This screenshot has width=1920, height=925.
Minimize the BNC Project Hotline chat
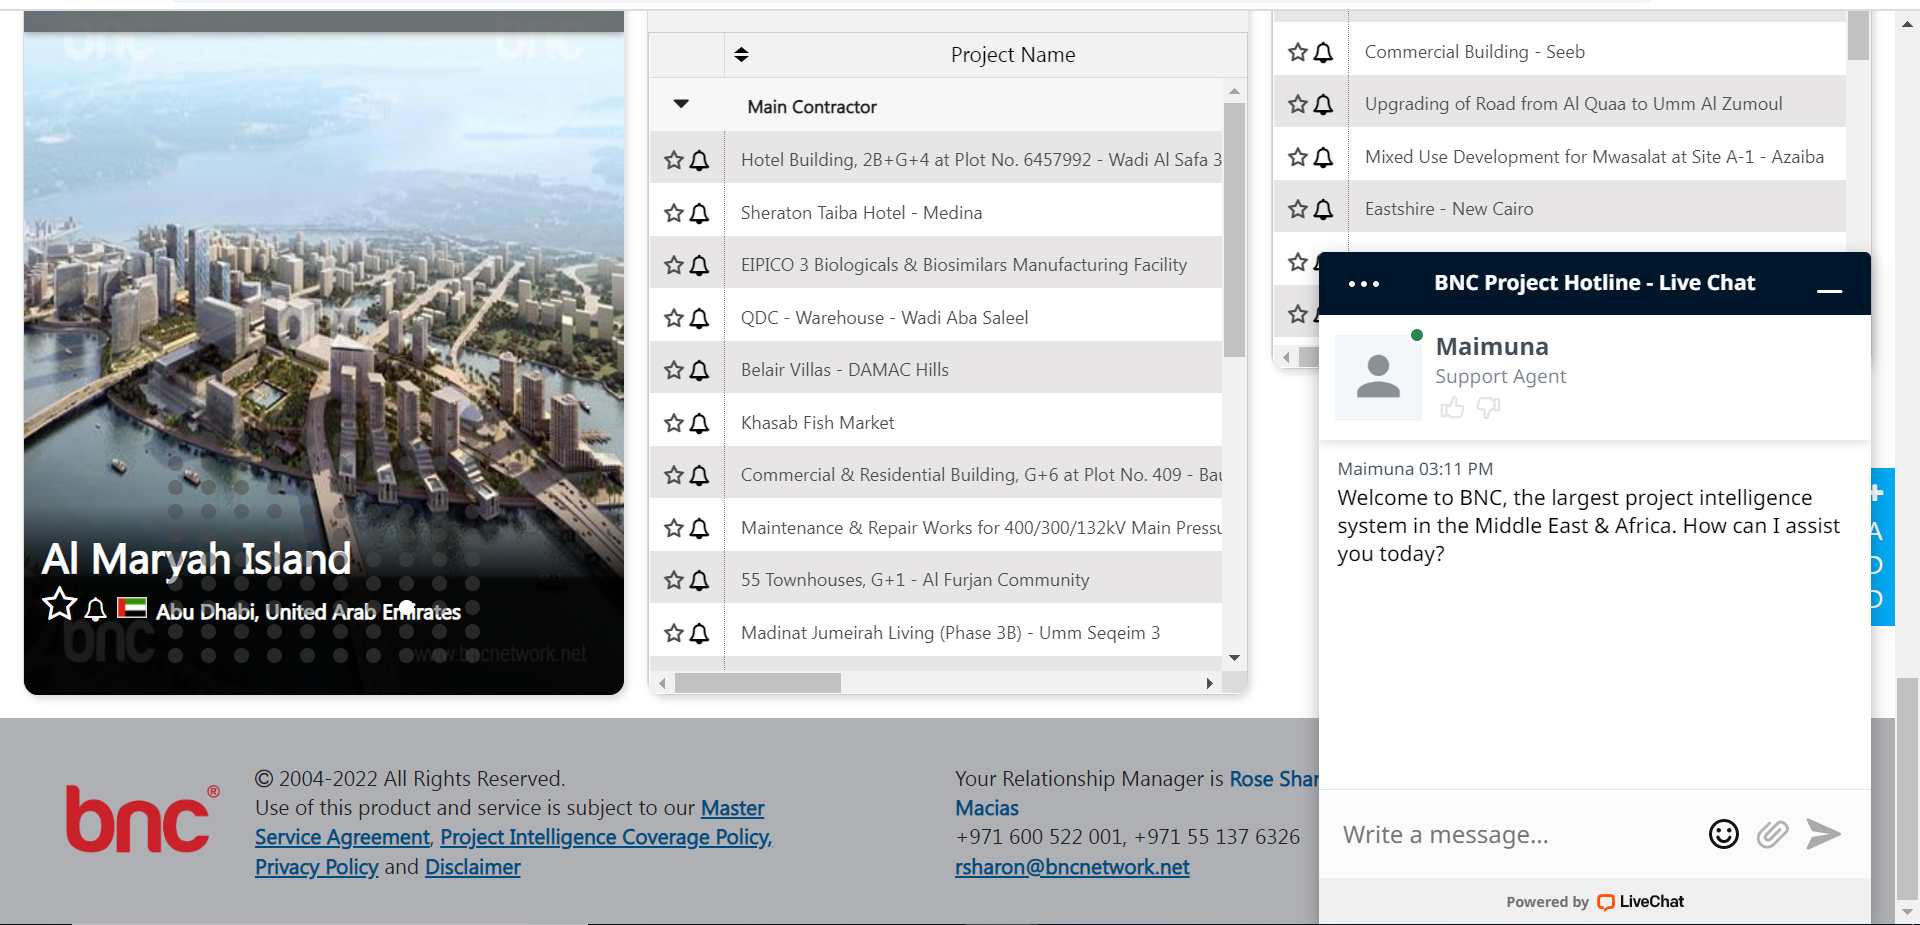tap(1830, 291)
